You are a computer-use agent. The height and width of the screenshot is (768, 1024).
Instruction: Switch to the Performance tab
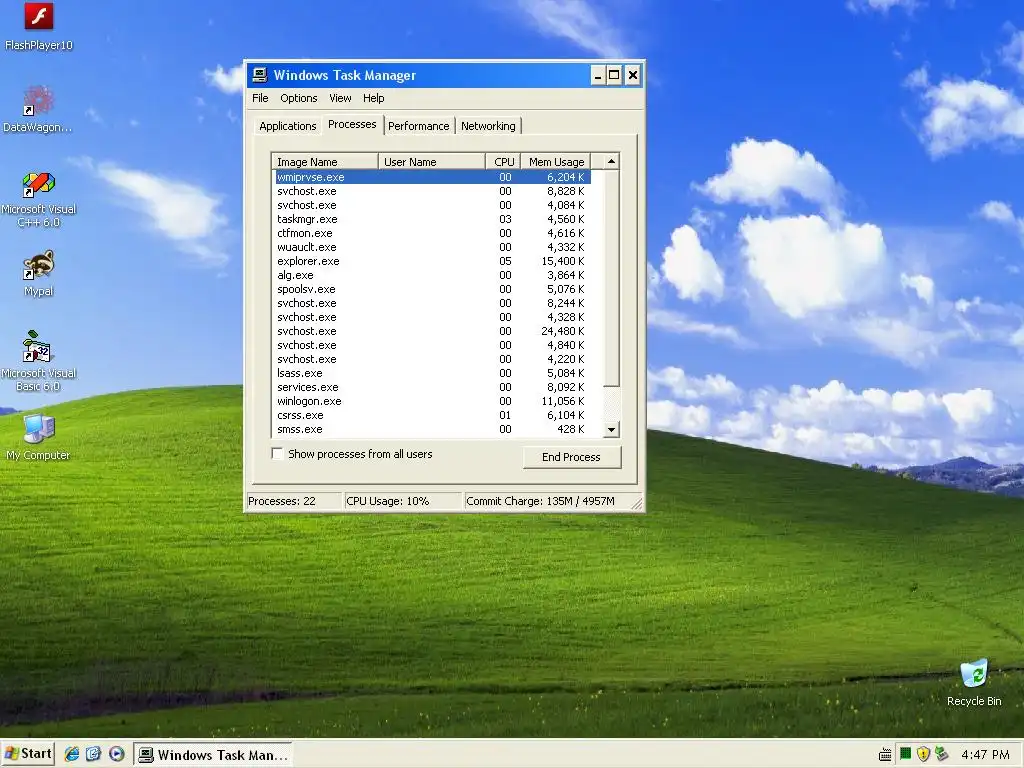(419, 126)
